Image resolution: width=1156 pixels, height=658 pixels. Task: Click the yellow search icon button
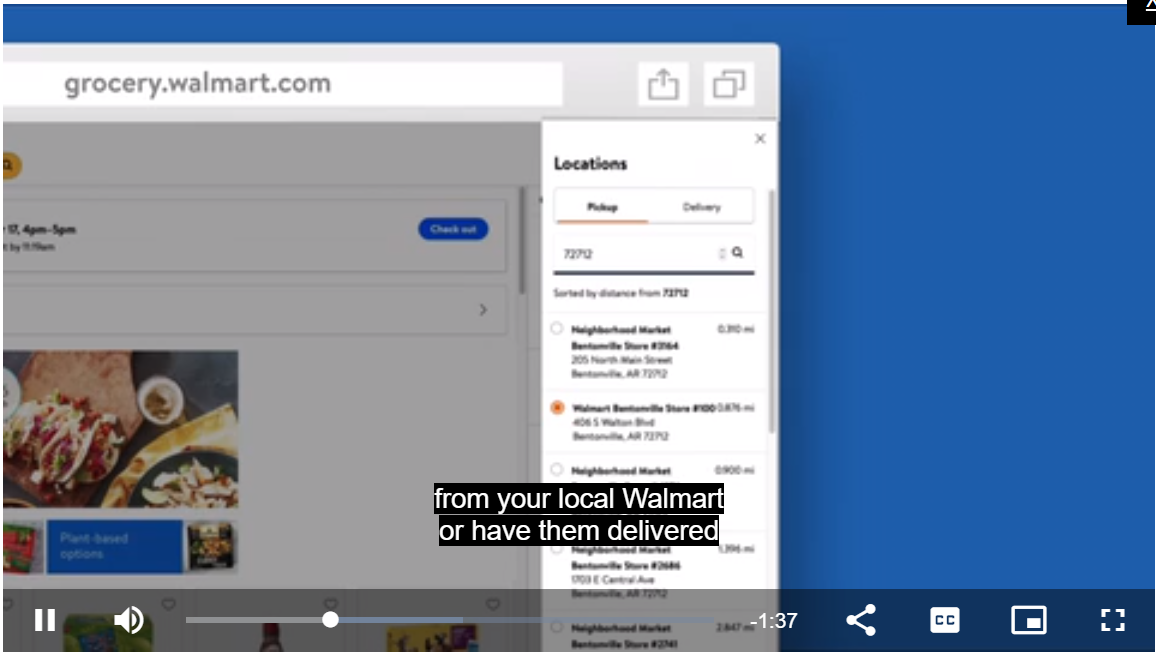pyautogui.click(x=10, y=166)
